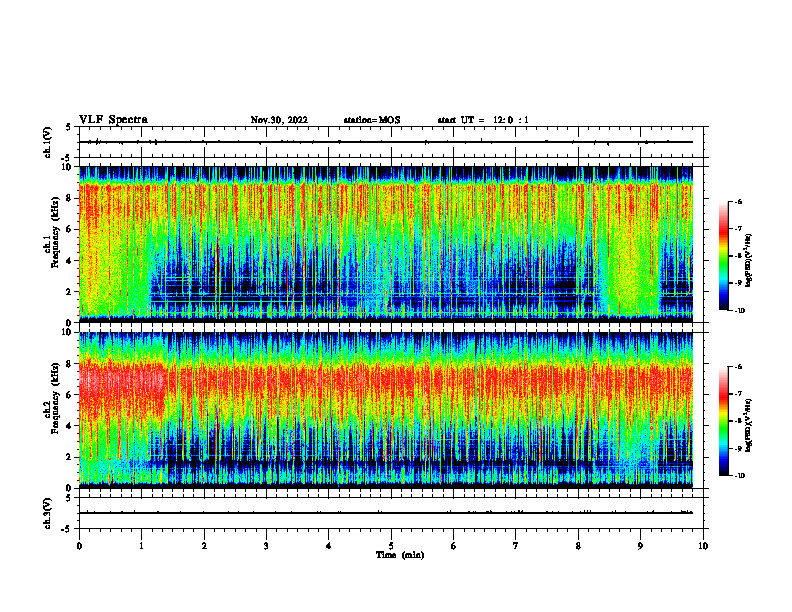The image size is (792, 612).
Task: Click the "VLF Spectra" title text
Action: point(113,120)
